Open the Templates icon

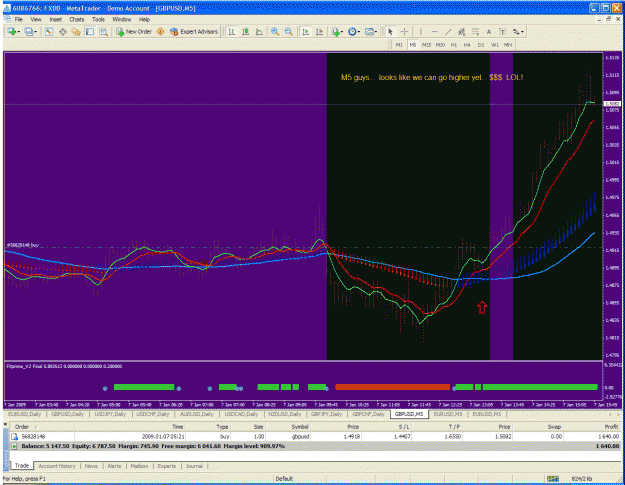(369, 31)
